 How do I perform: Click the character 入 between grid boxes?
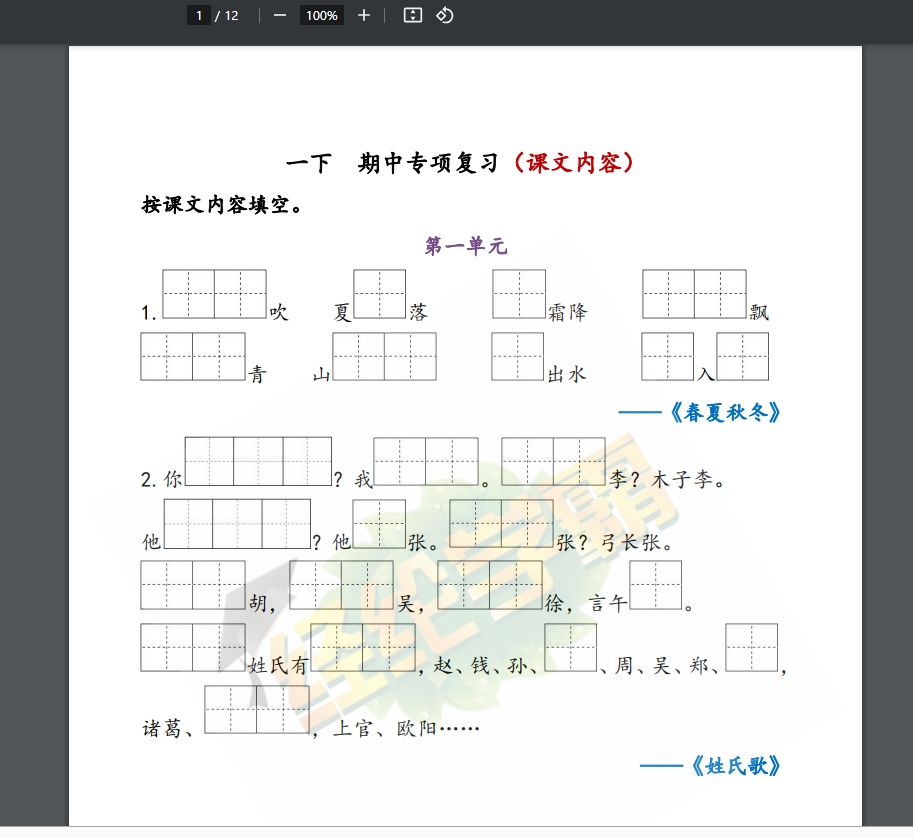(706, 374)
